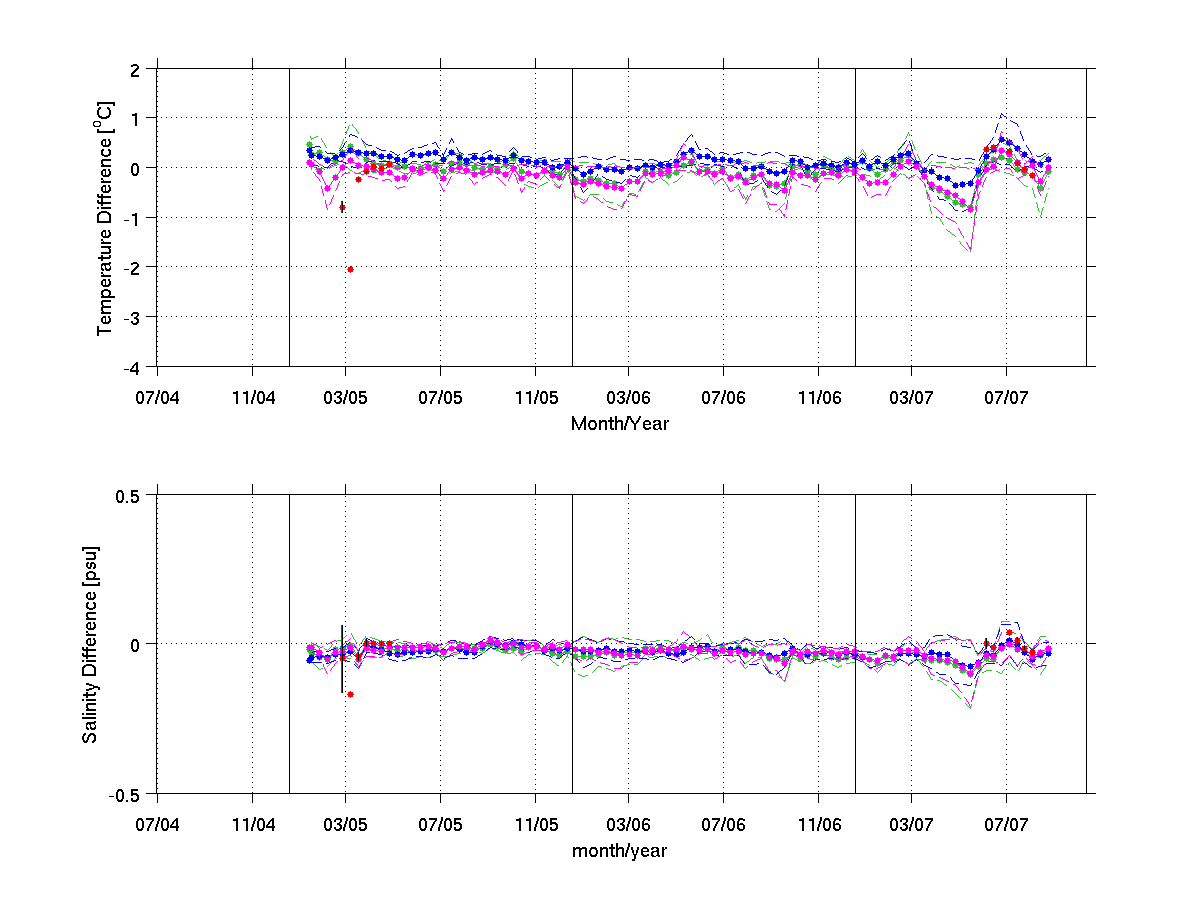
Task: Click the lowest red outlier point in the salinity plot
Action: pos(350,694)
